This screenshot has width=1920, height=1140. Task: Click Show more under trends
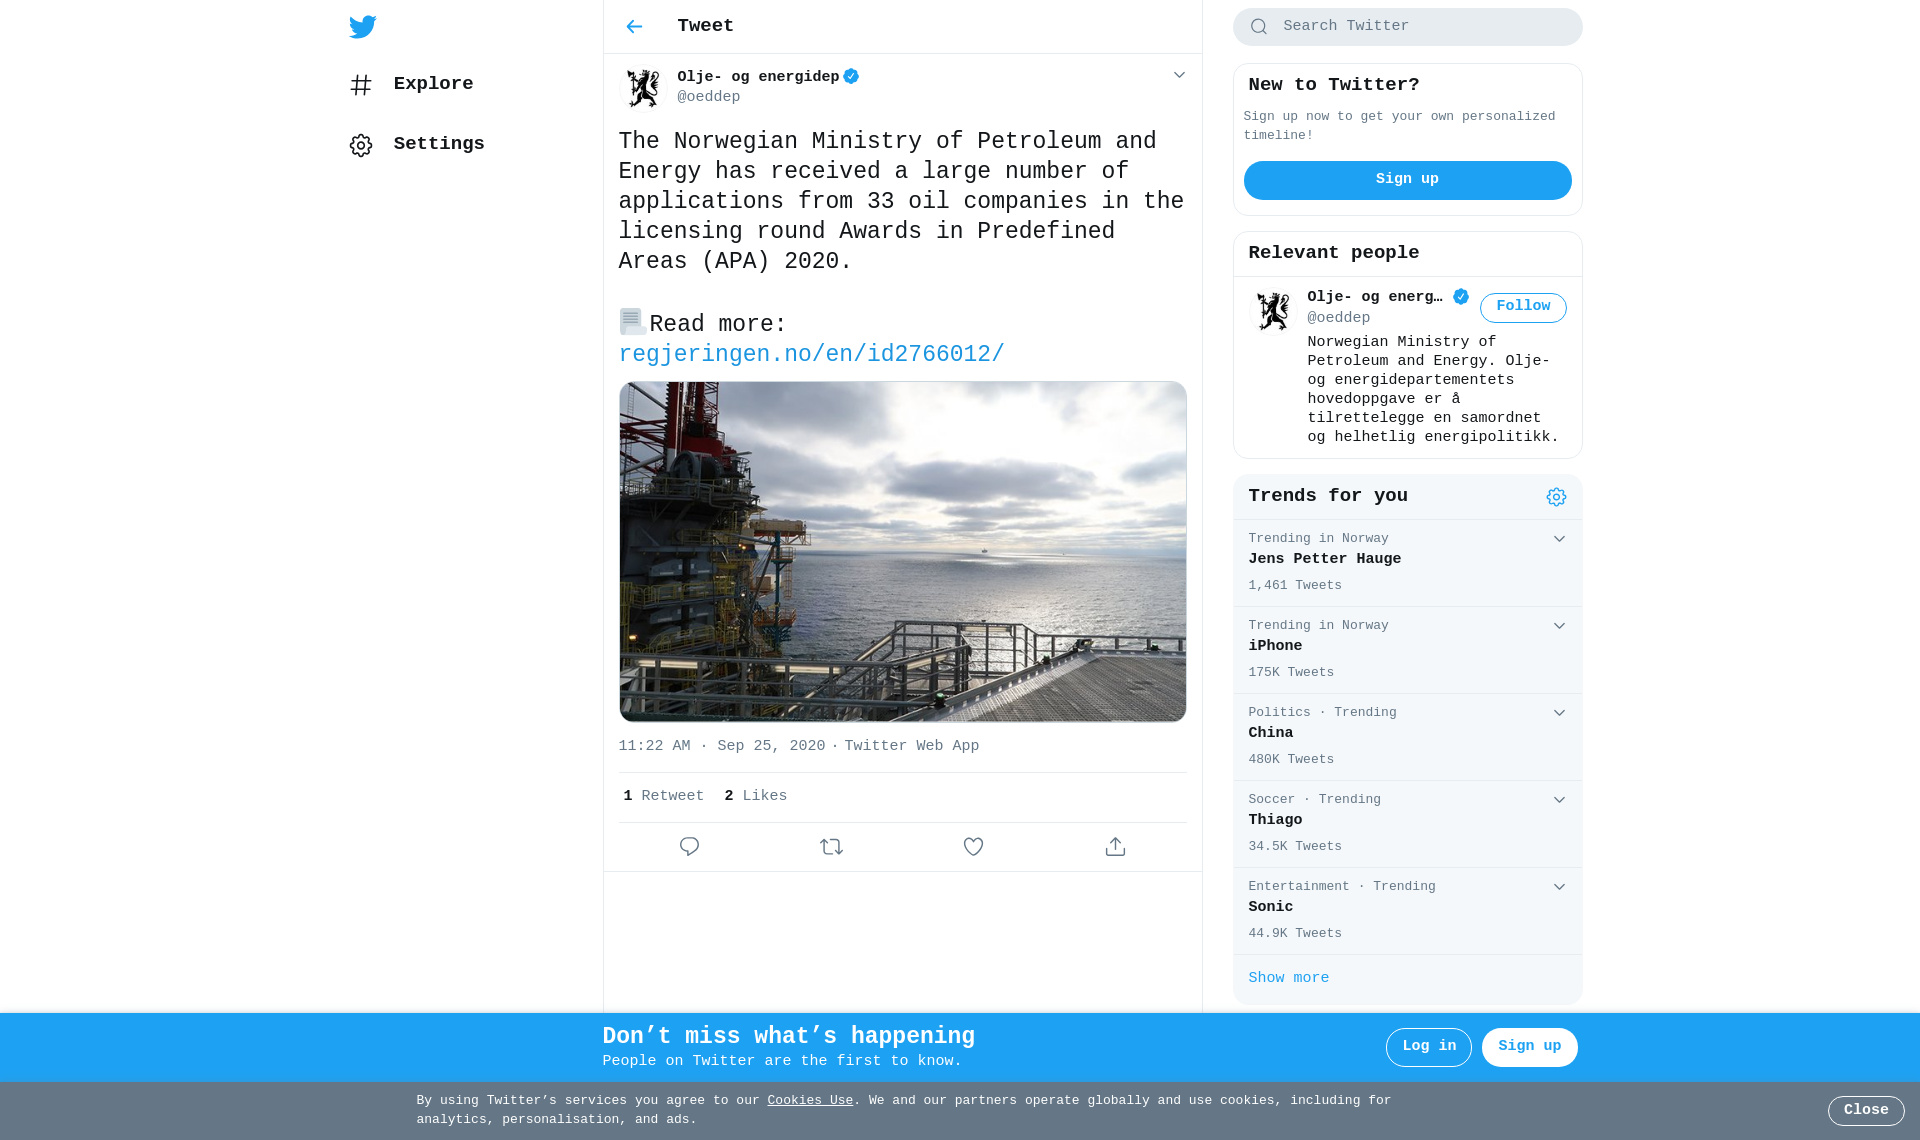[x=1288, y=978]
